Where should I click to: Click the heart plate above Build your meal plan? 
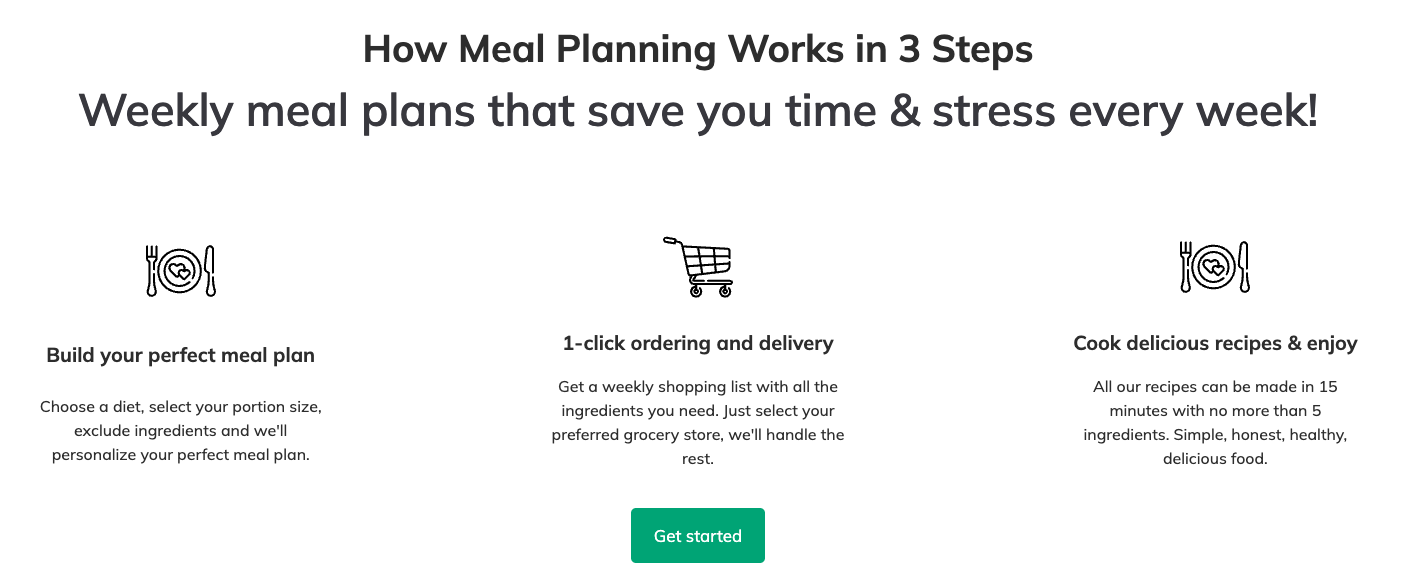tap(181, 270)
